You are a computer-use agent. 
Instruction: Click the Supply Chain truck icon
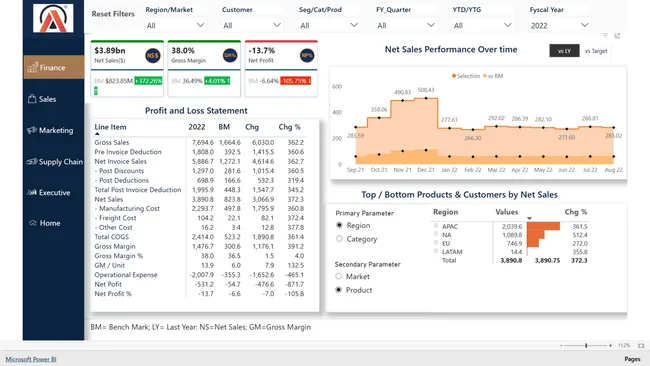pyautogui.click(x=32, y=161)
